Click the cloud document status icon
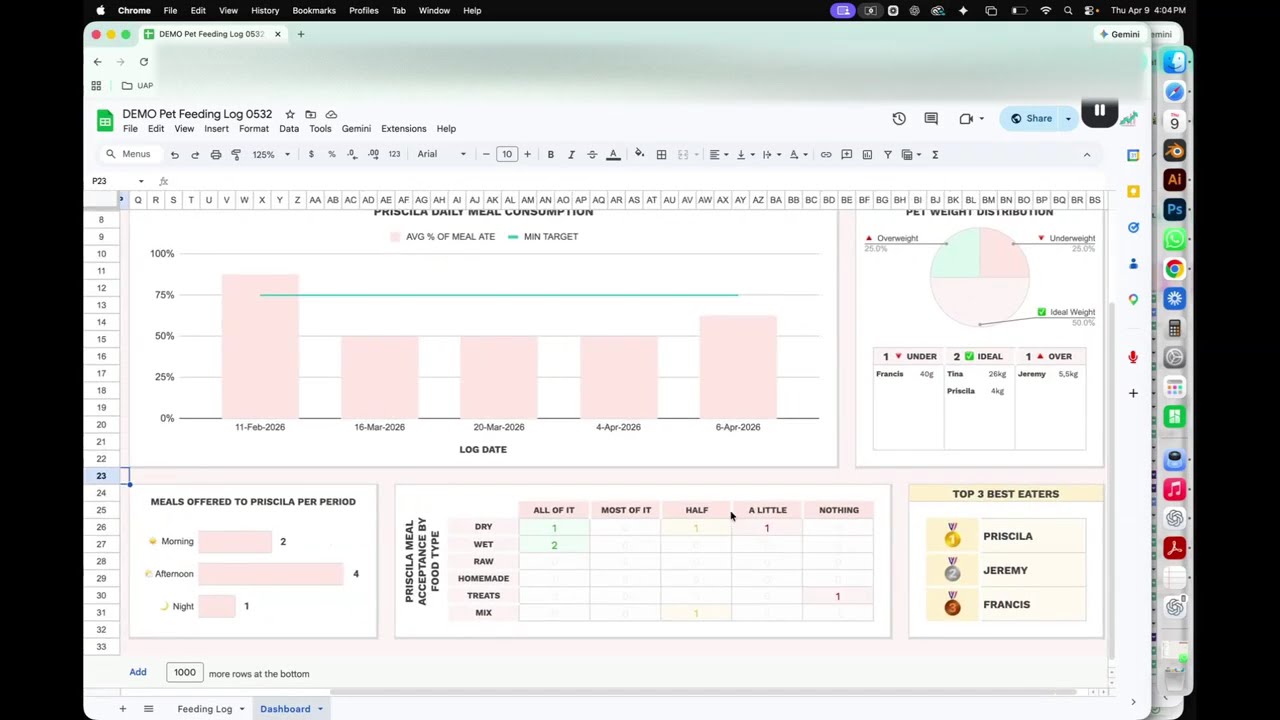The width and height of the screenshot is (1280, 720). pos(331,114)
